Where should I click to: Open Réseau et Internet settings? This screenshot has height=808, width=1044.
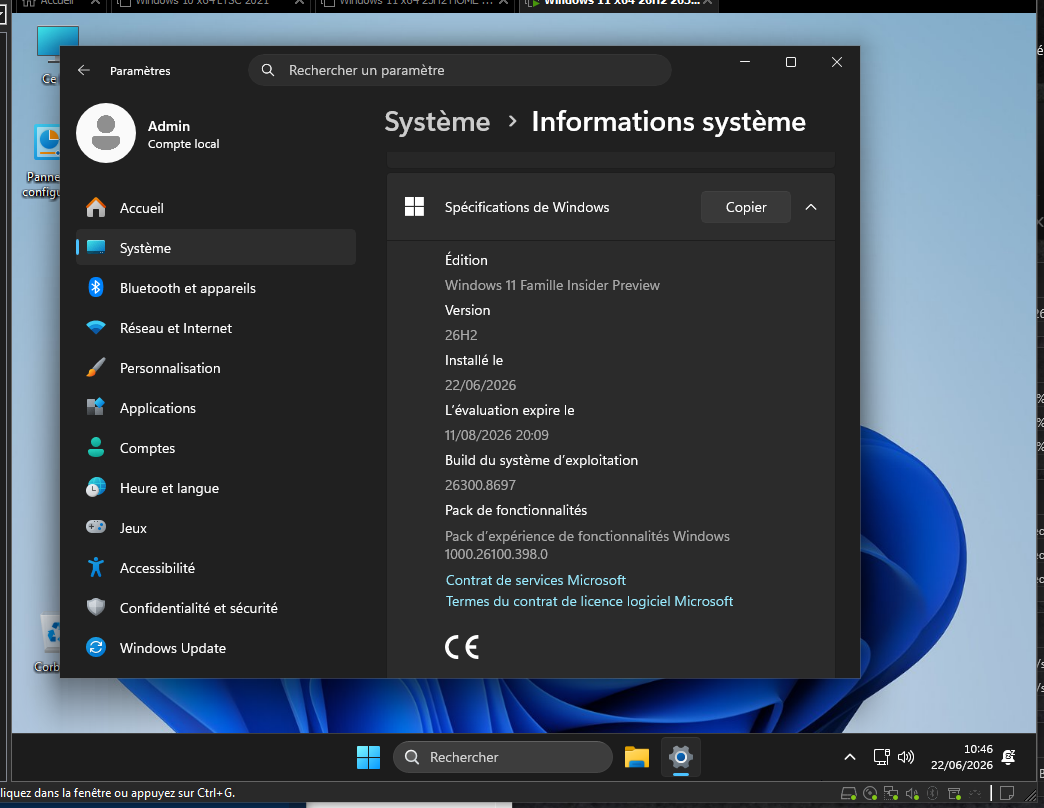(216, 328)
